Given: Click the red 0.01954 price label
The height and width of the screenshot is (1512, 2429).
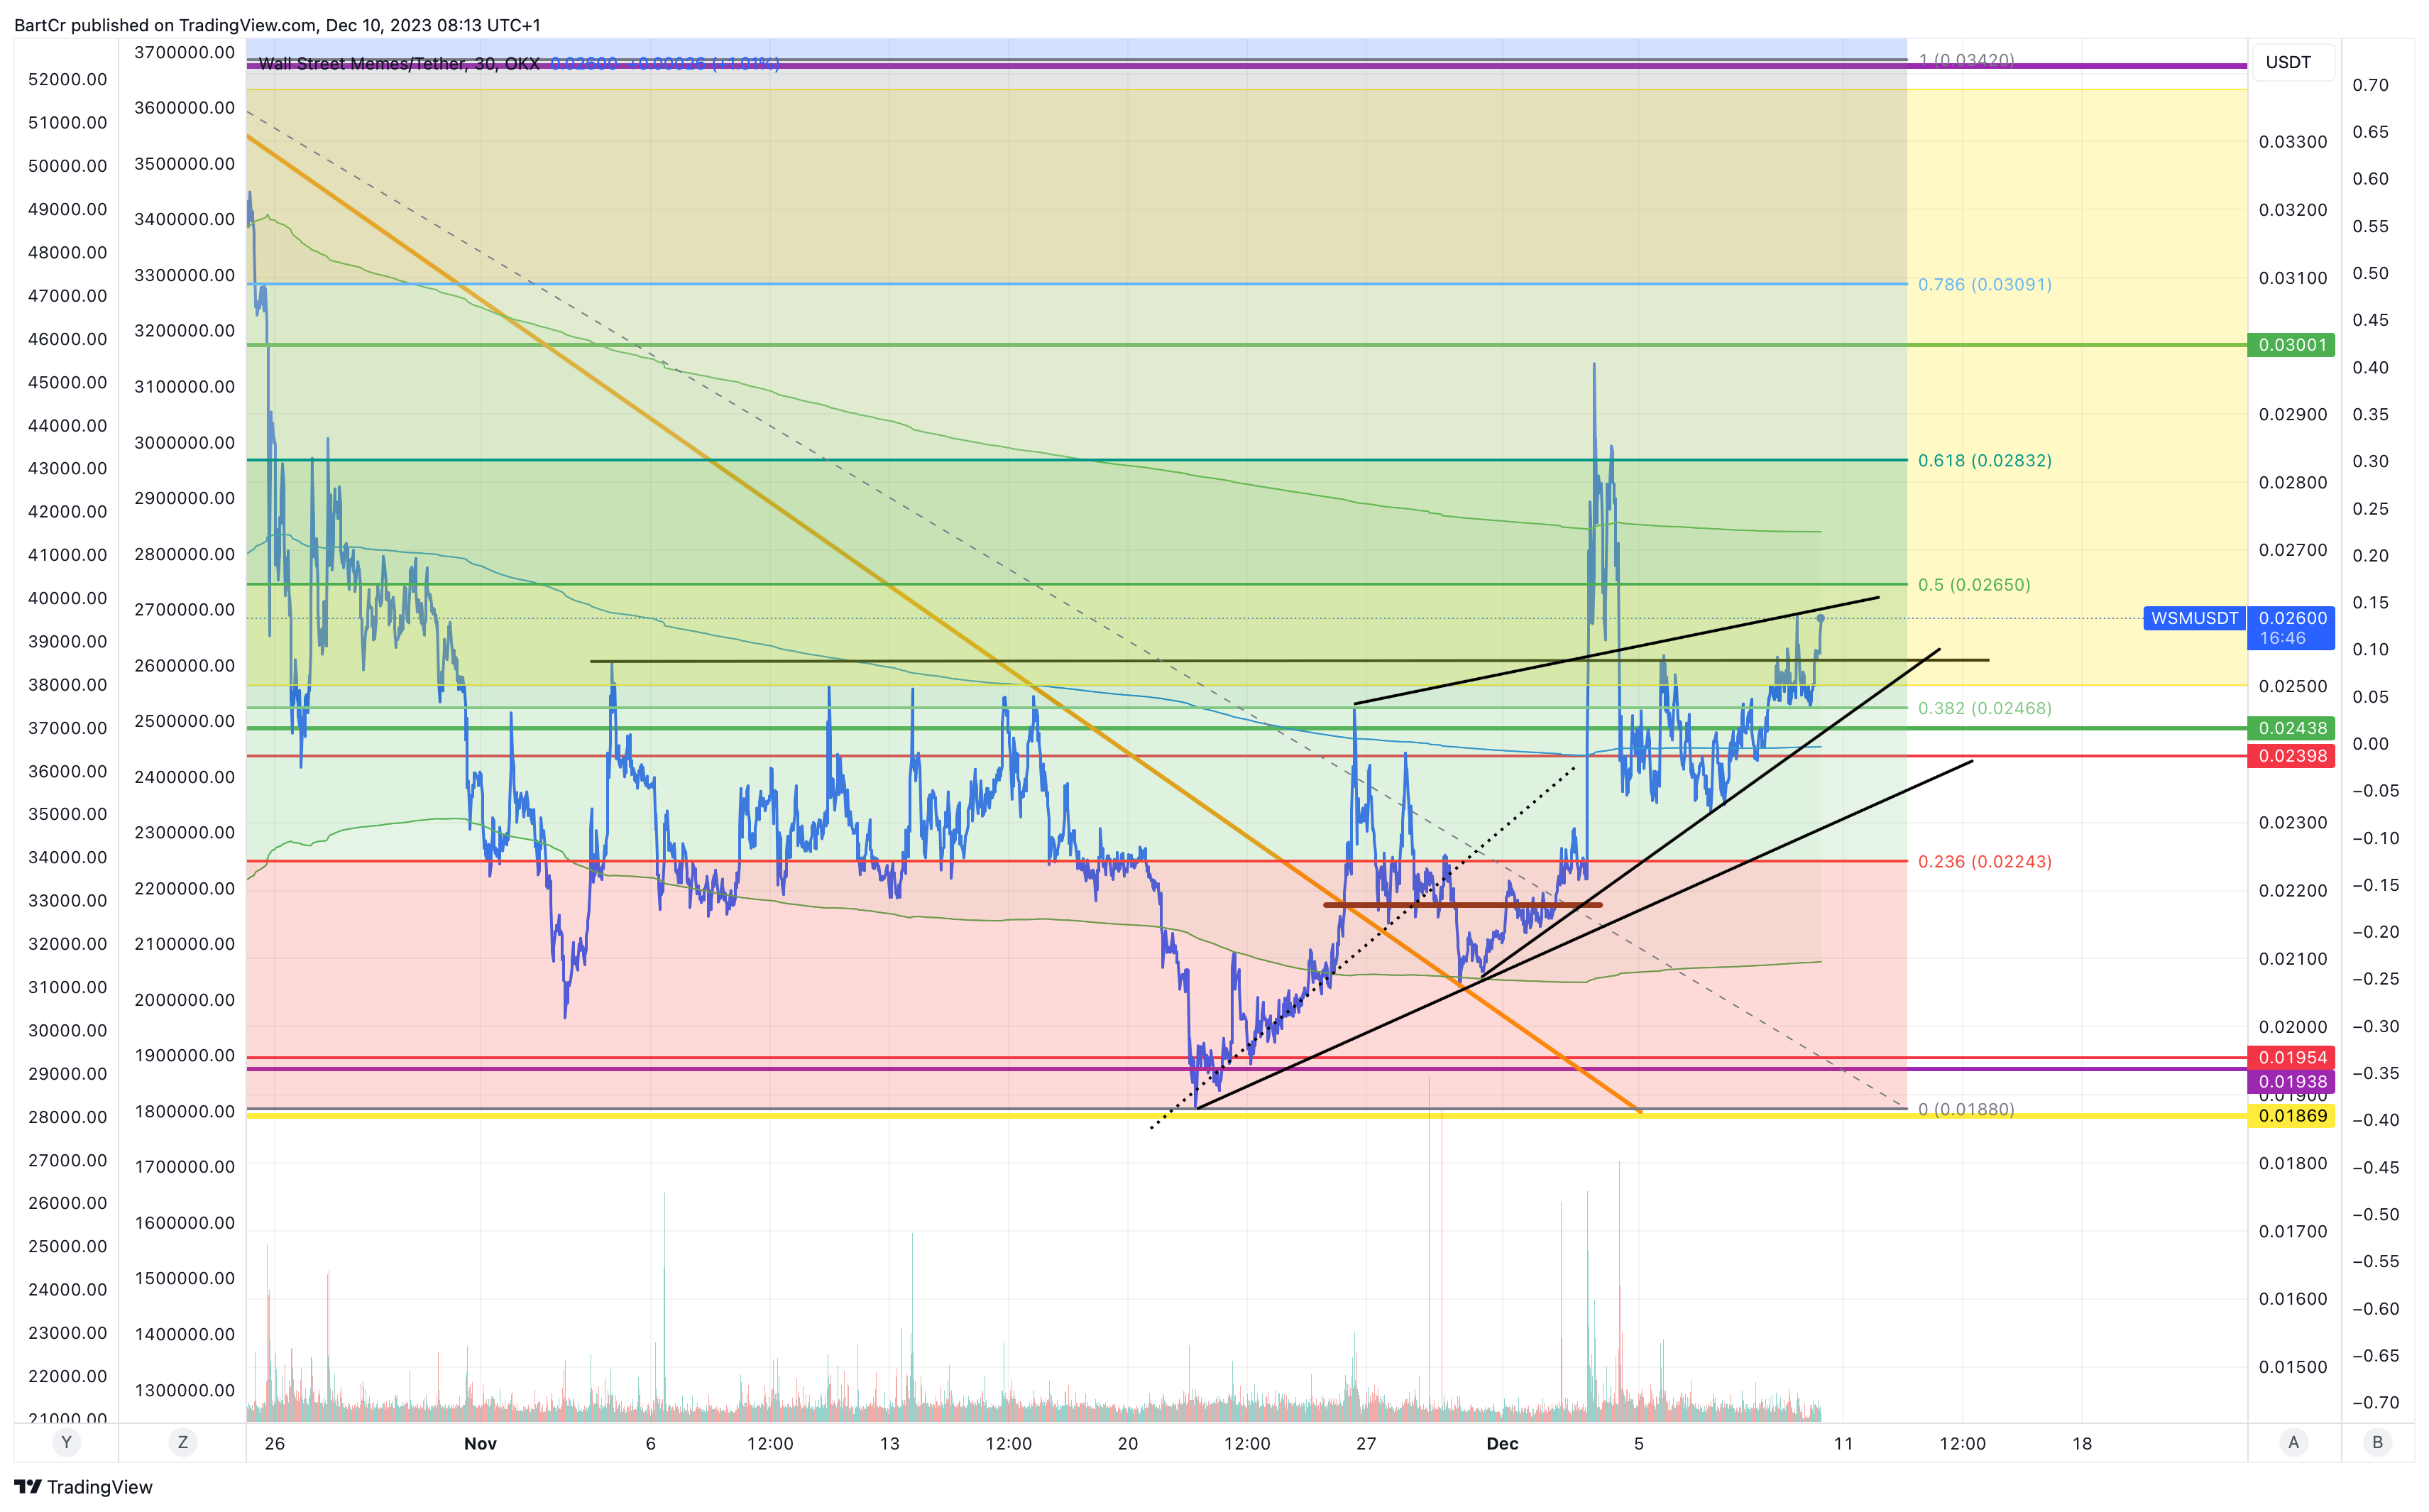Looking at the screenshot, I should point(2292,1058).
